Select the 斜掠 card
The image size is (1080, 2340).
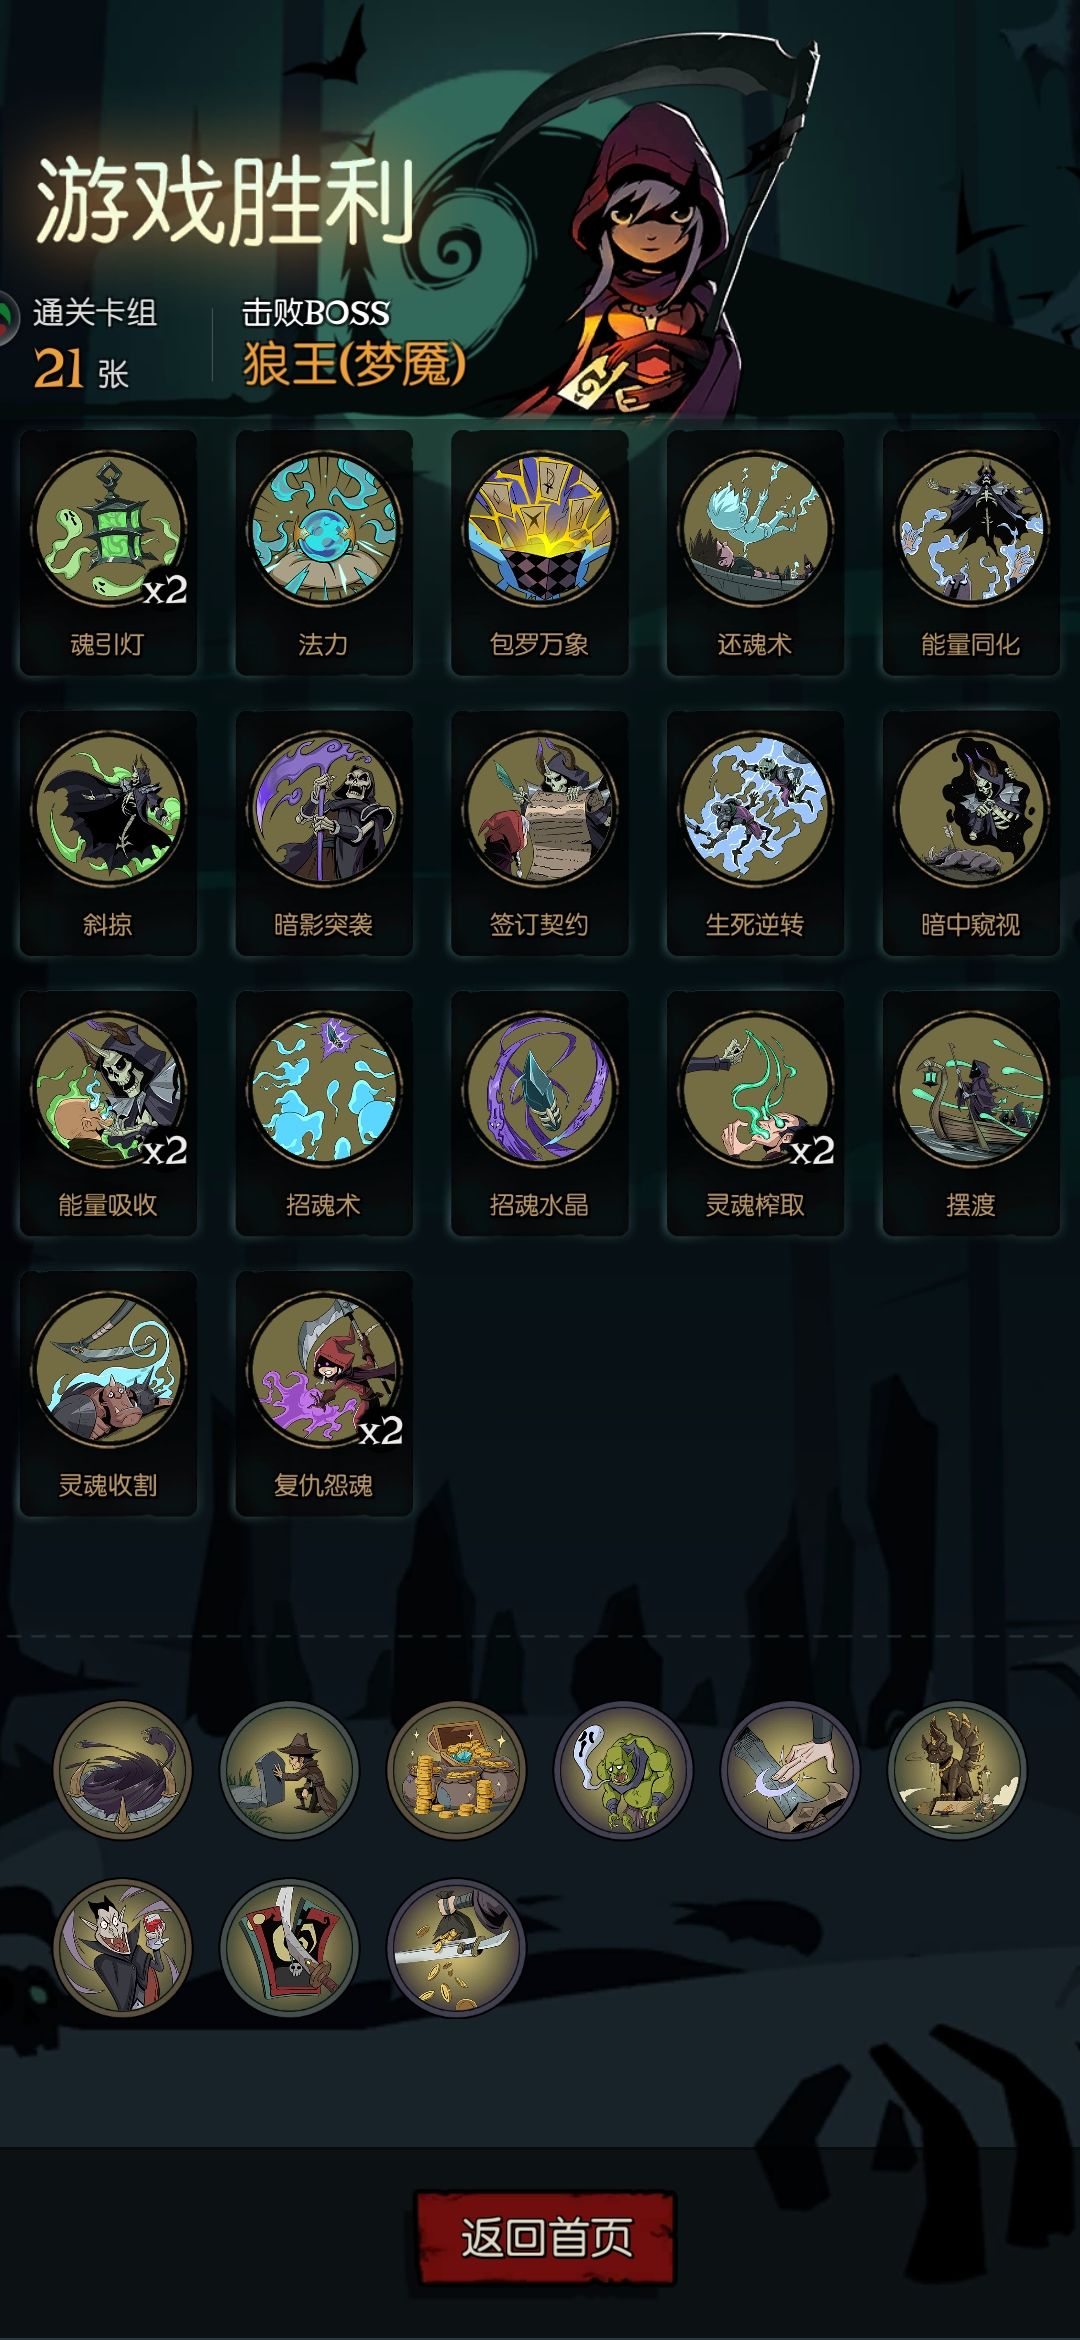coord(108,833)
